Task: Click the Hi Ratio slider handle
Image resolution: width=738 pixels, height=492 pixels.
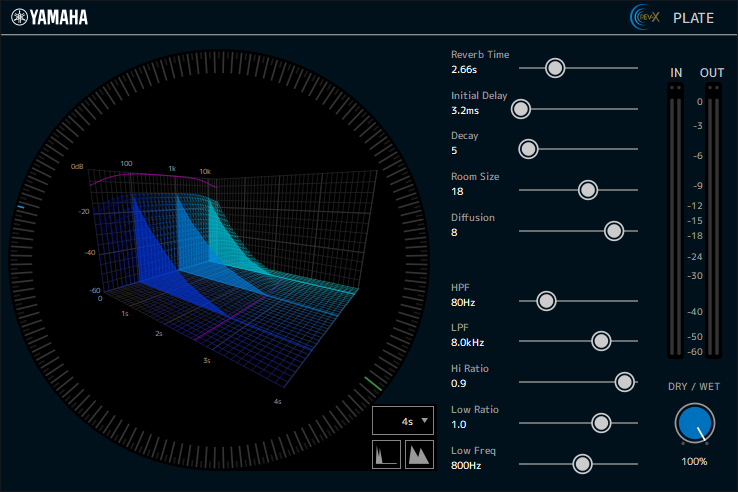Action: tap(625, 382)
